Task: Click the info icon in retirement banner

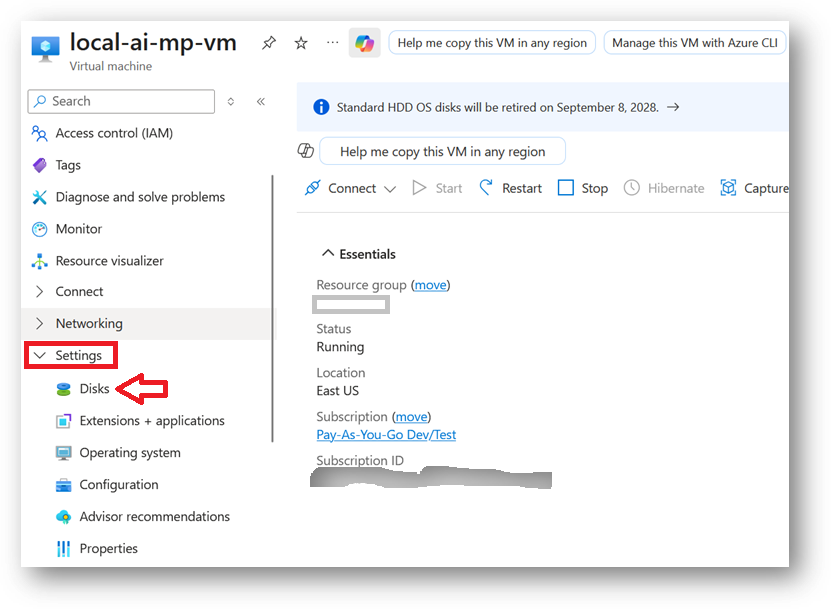Action: (321, 107)
